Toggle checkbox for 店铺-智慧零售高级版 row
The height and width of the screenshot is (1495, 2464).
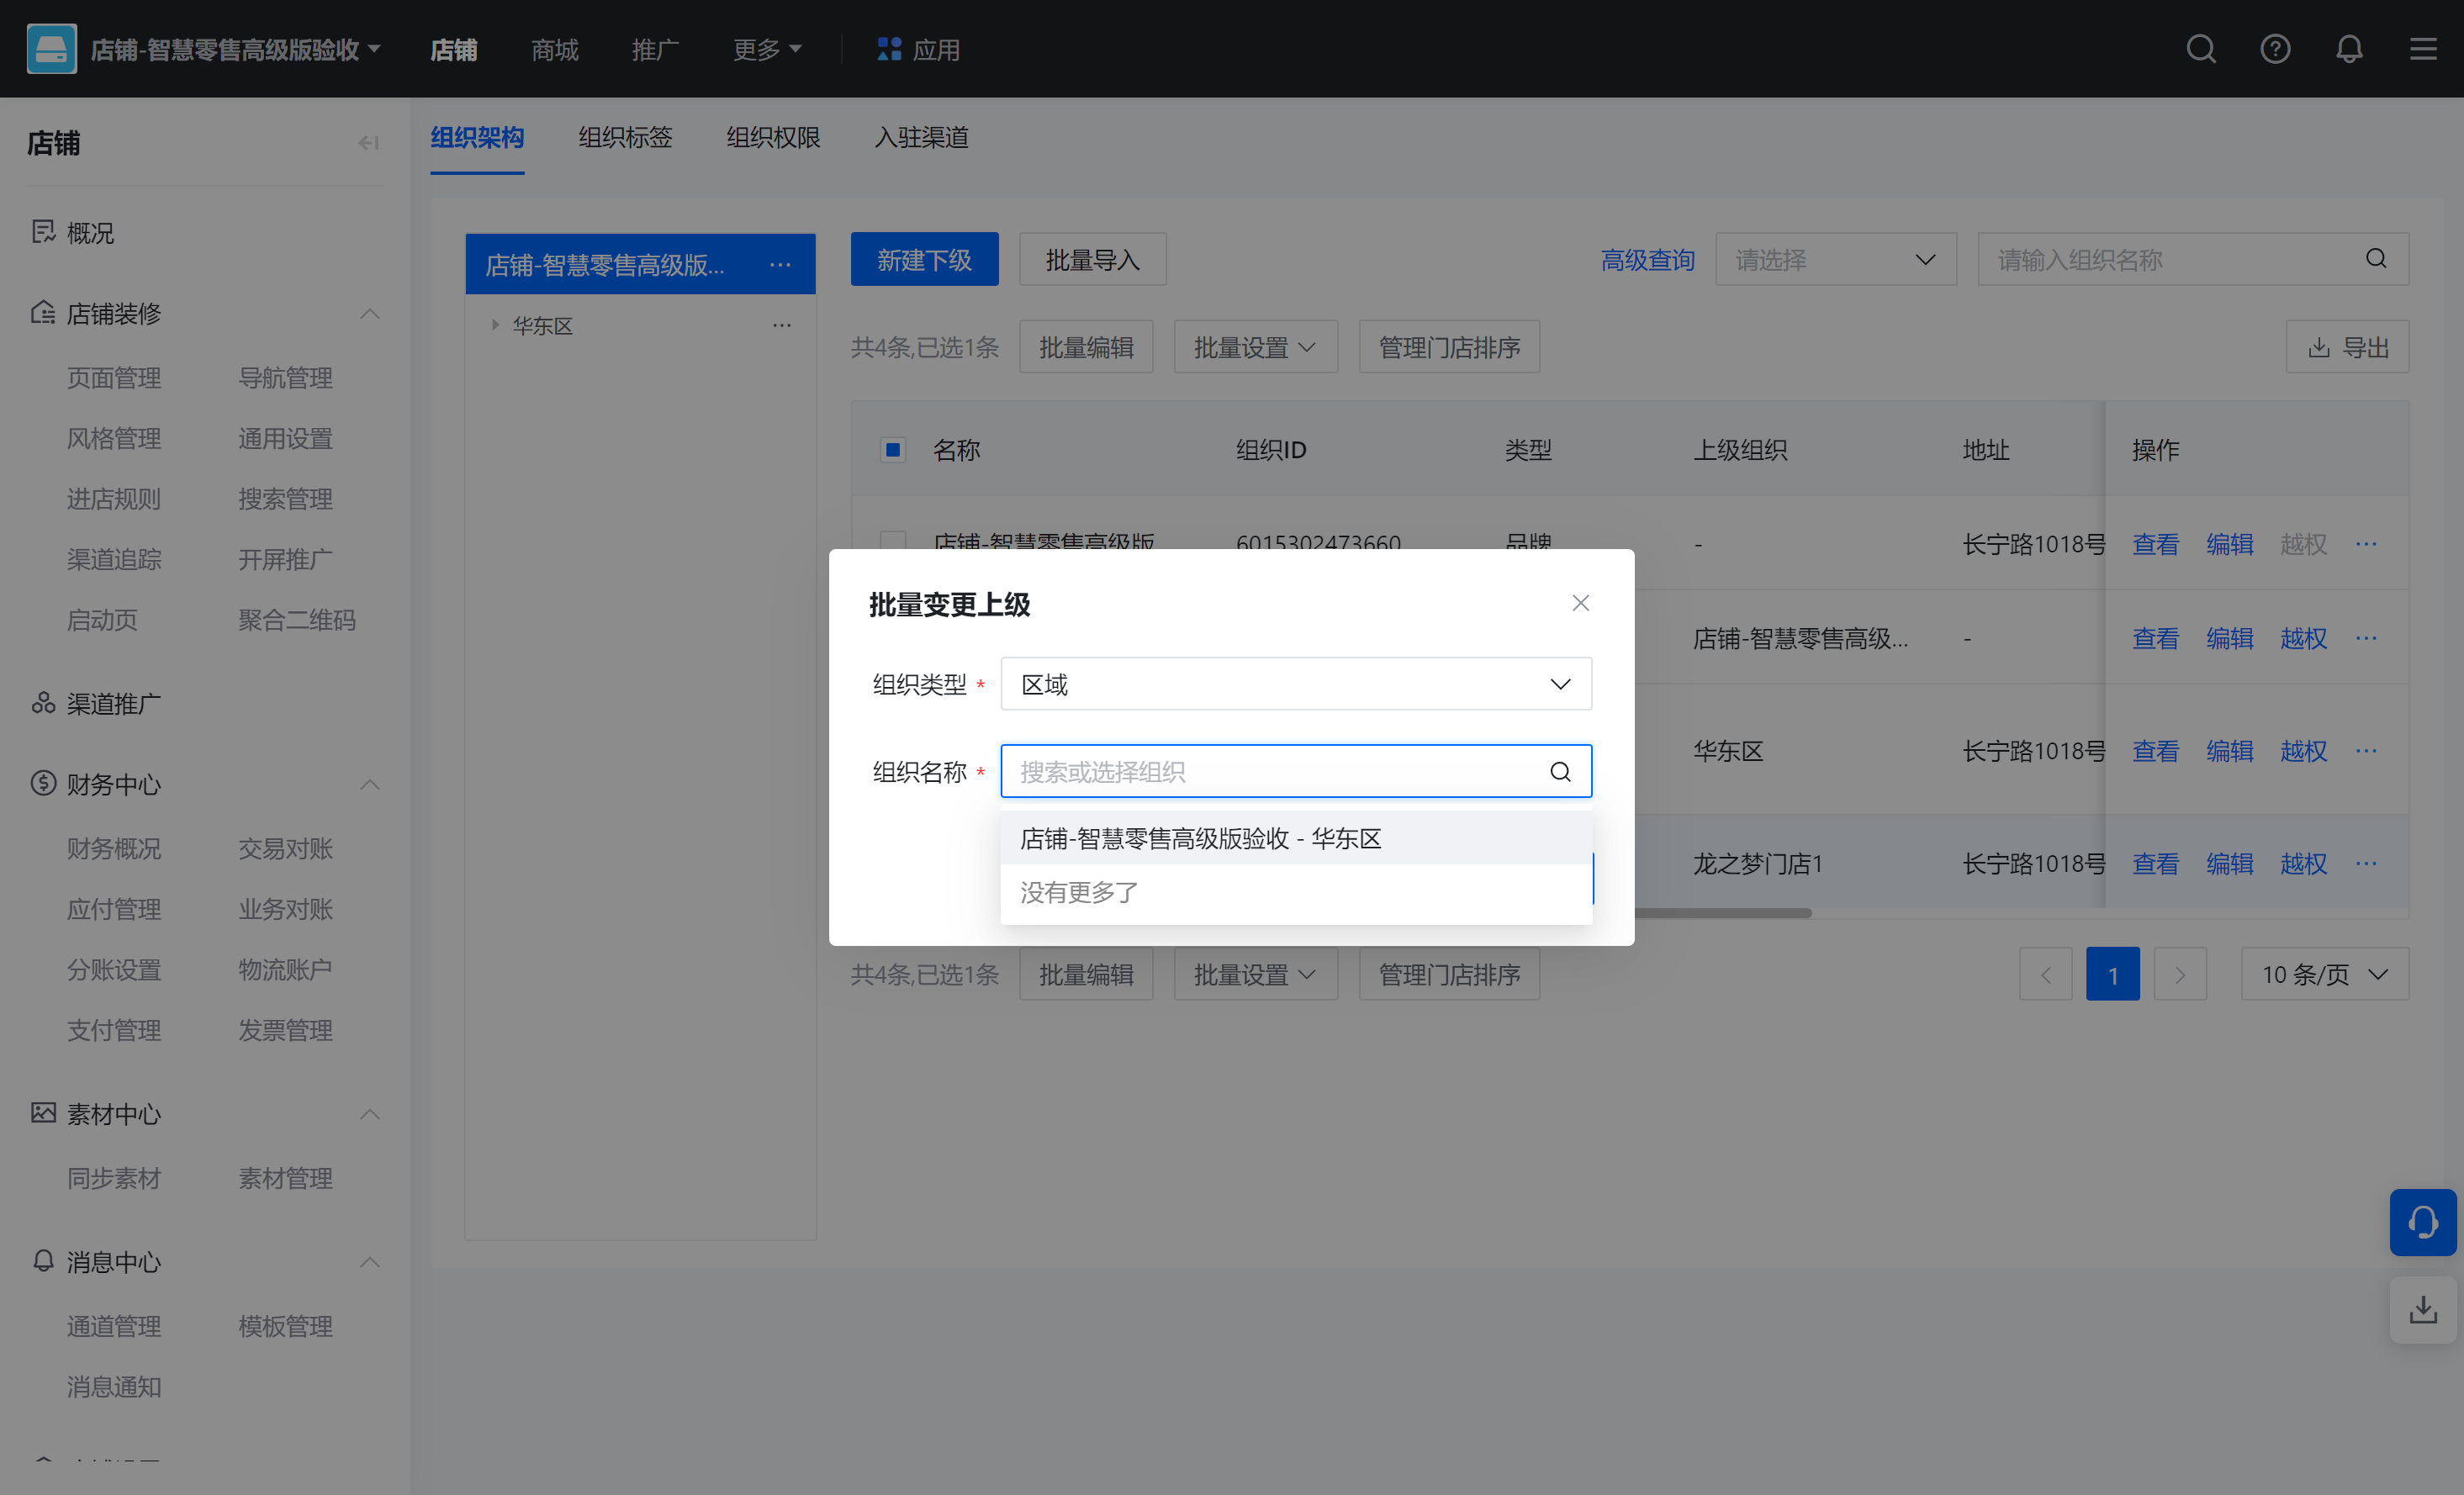pos(893,541)
